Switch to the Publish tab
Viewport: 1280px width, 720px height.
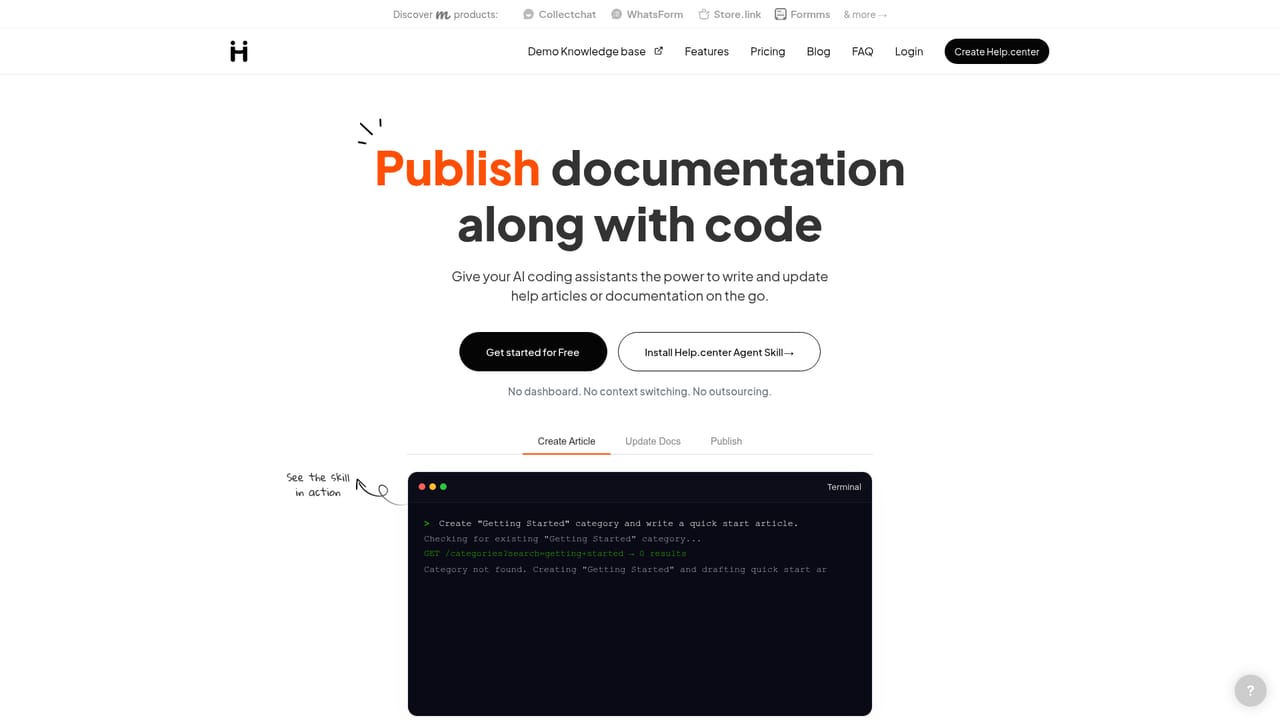[726, 441]
